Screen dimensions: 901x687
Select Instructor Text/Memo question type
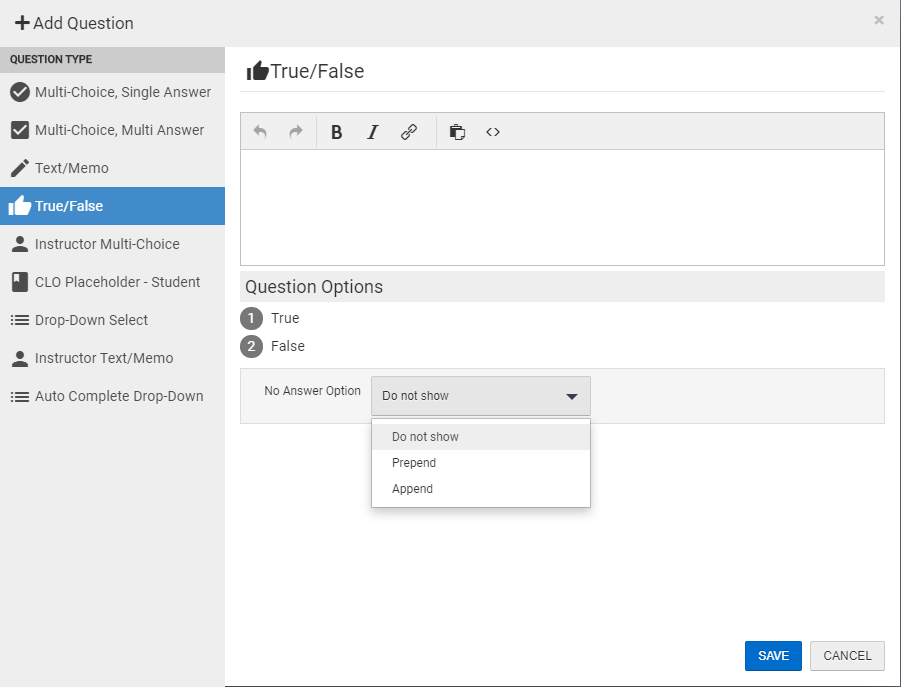113,358
